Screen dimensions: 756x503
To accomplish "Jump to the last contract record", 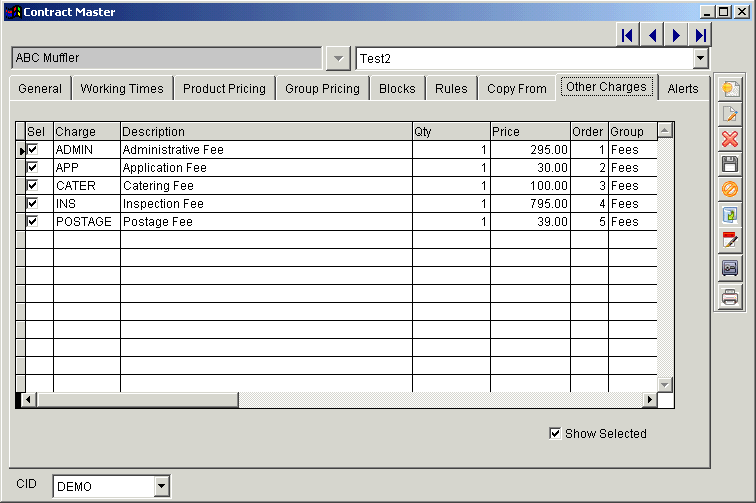I will pyautogui.click(x=701, y=35).
